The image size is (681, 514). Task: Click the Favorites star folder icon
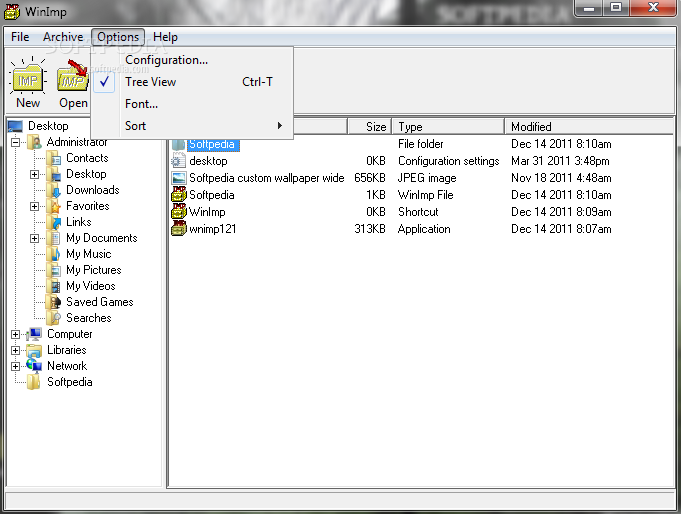[x=54, y=206]
